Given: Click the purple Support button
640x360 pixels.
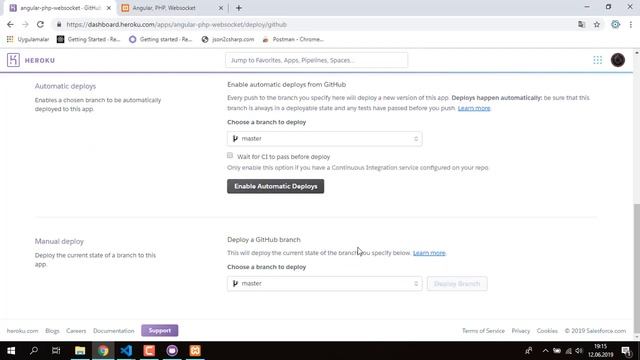Looking at the screenshot, I should (160, 331).
